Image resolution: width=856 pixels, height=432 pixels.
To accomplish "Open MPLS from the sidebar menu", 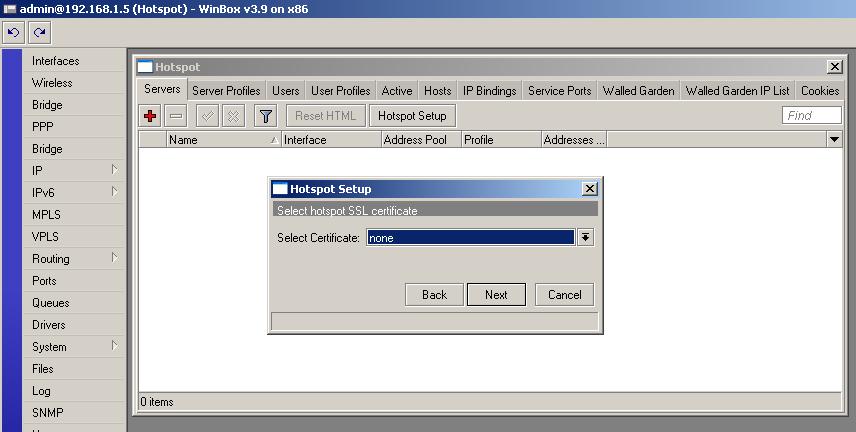I will [46, 215].
